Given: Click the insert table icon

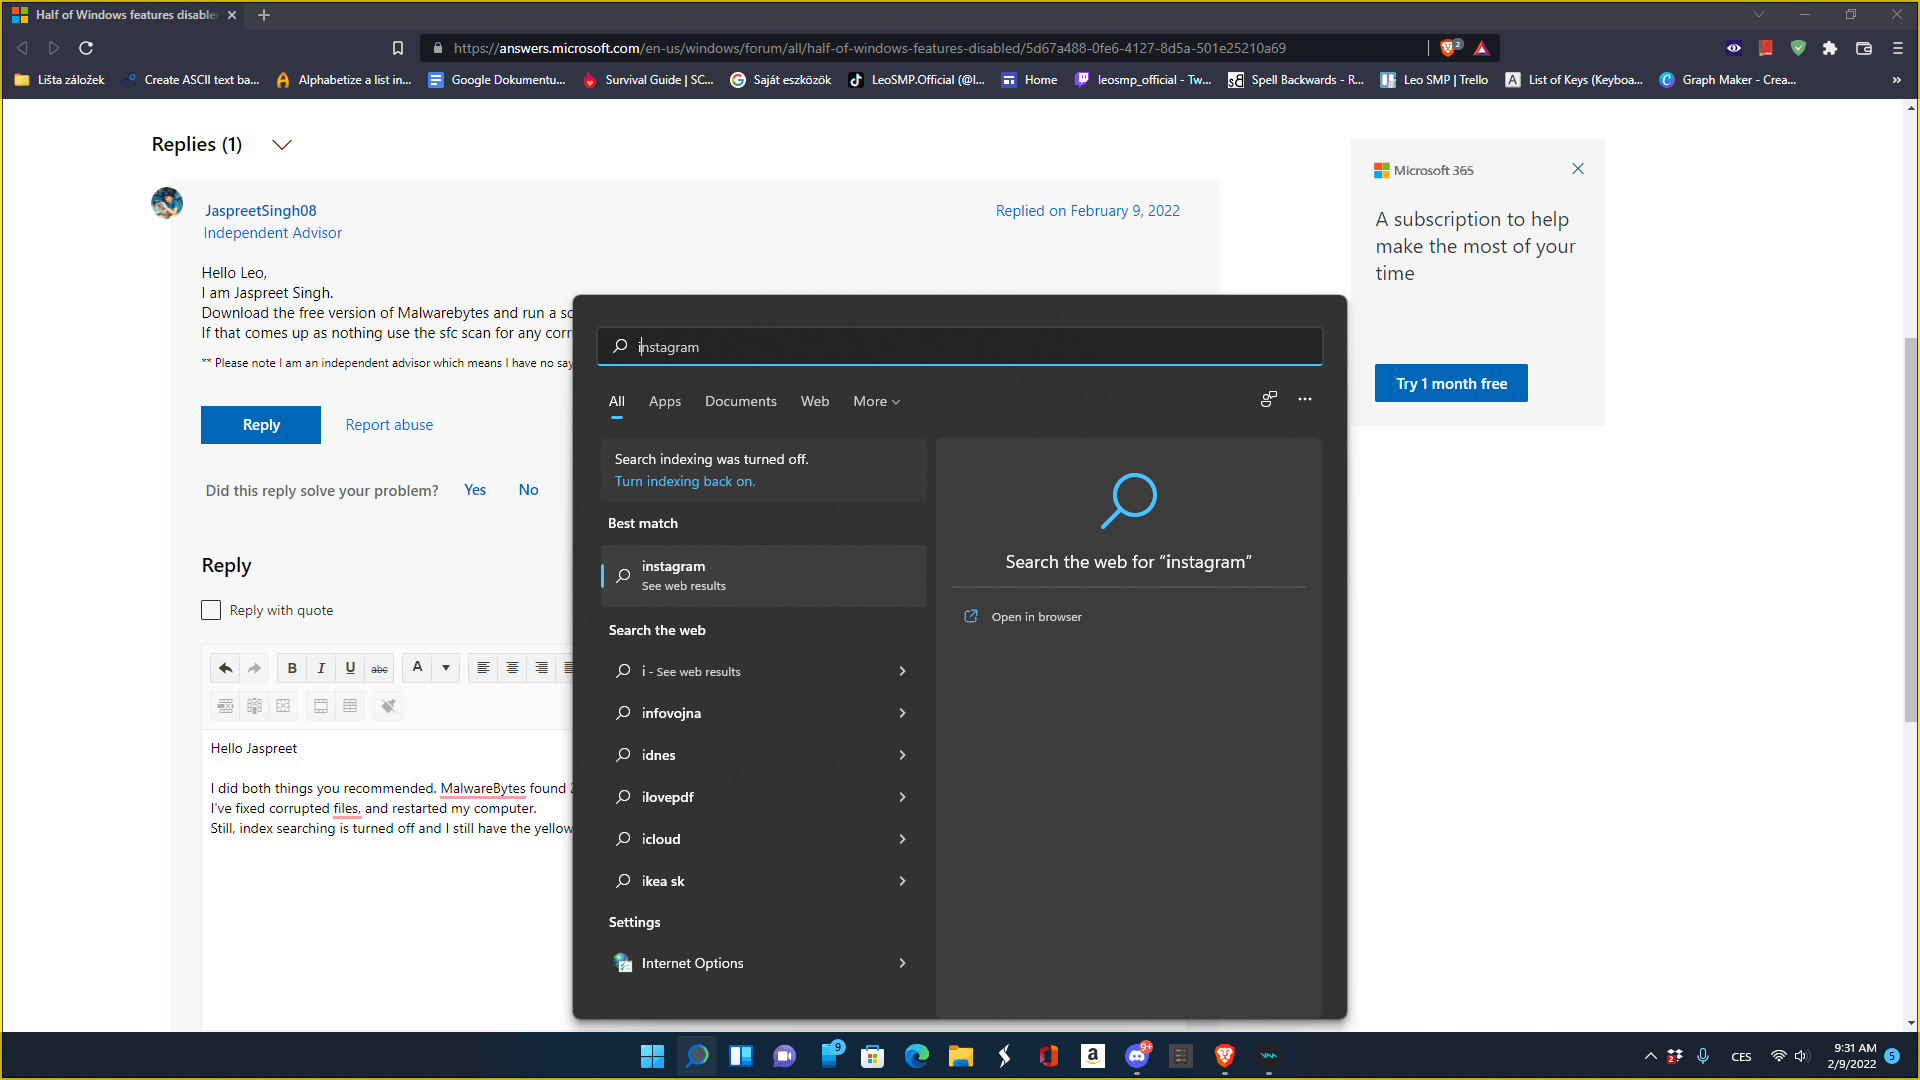Looking at the screenshot, I should click(350, 706).
